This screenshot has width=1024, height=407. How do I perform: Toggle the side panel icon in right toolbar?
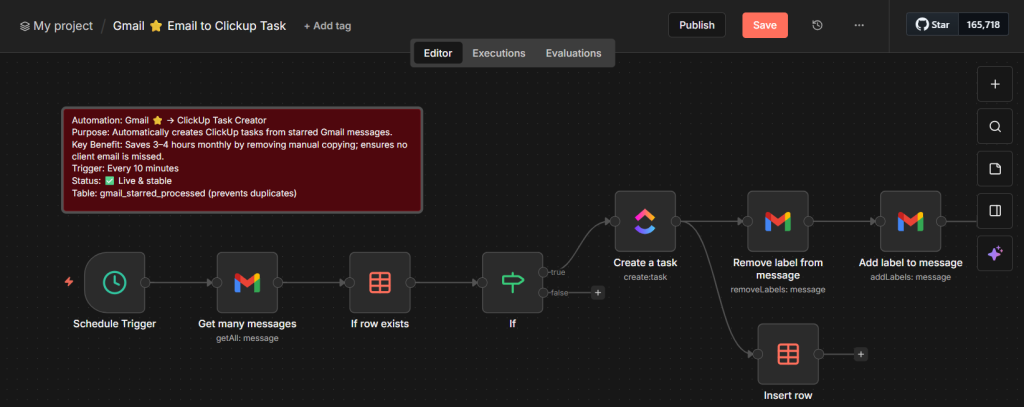[x=995, y=210]
